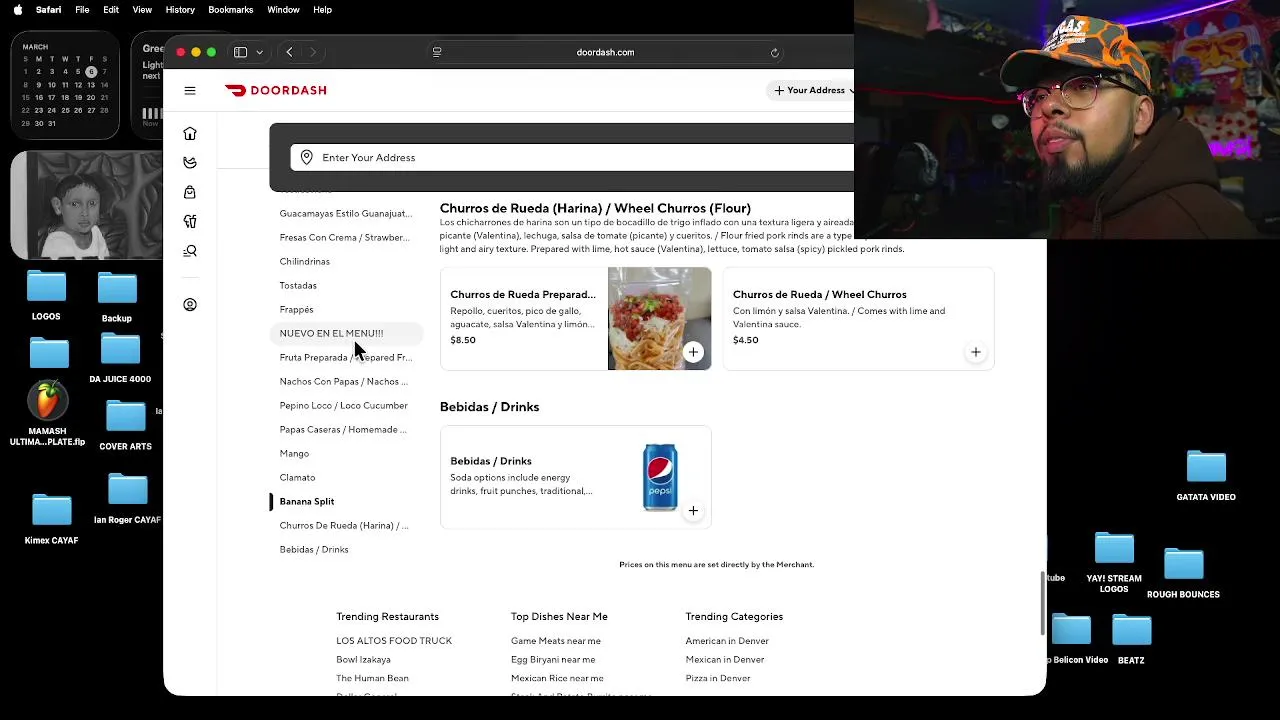This screenshot has height=720, width=1280.
Task: Open the drinks and bottle icon in sidebar
Action: pyautogui.click(x=190, y=221)
